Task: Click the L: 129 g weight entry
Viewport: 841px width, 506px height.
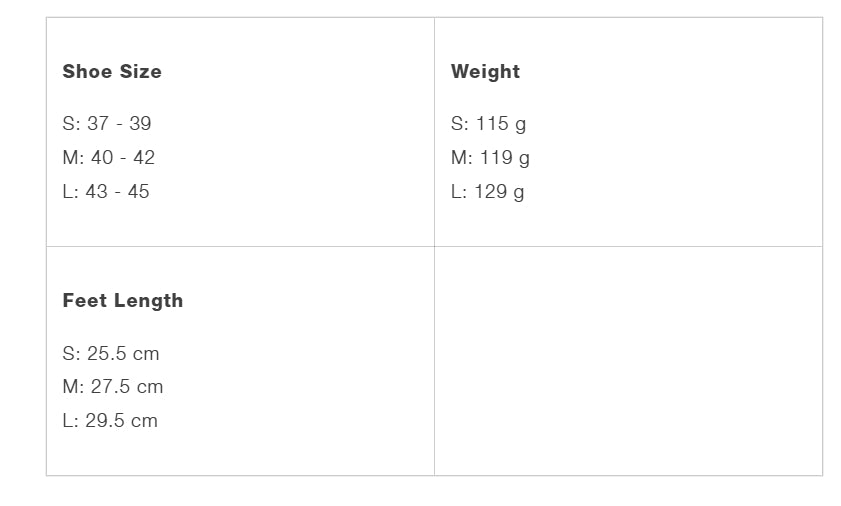Action: click(487, 192)
